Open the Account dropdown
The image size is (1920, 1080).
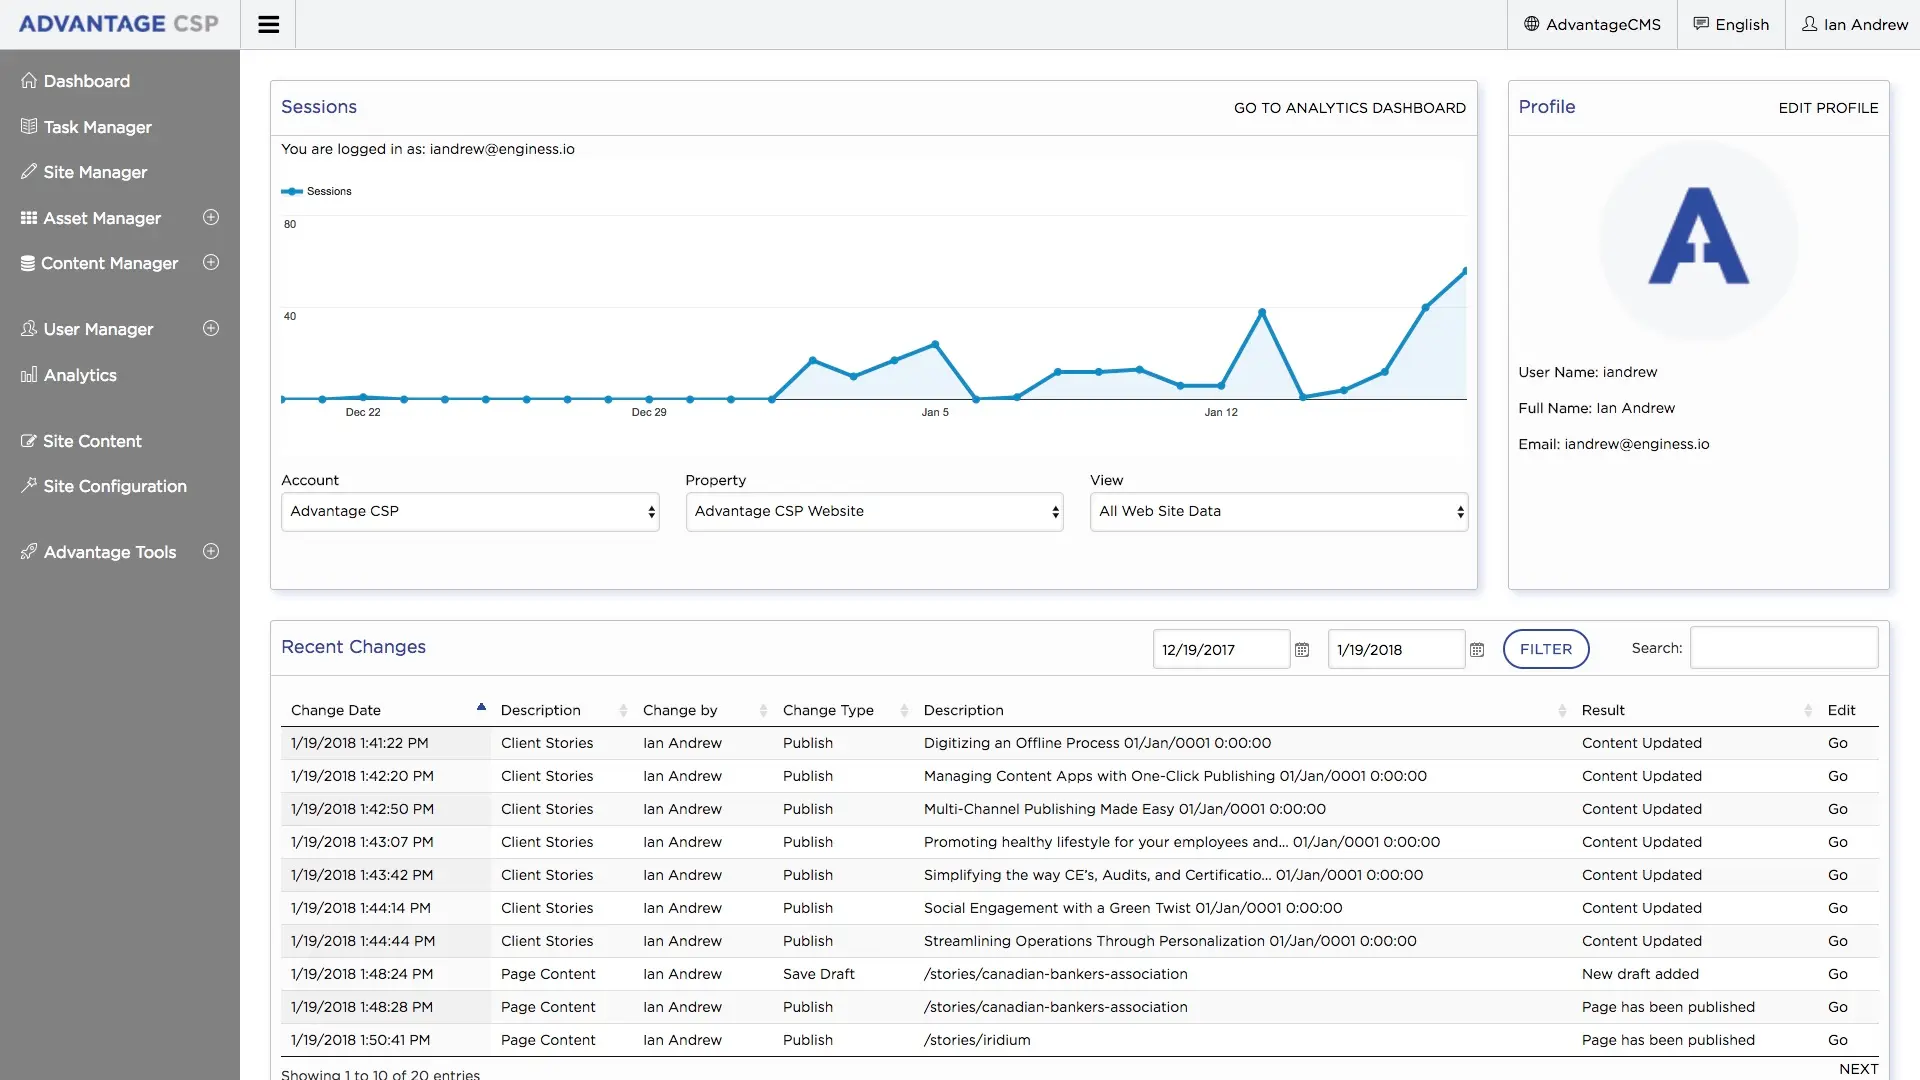click(x=470, y=512)
